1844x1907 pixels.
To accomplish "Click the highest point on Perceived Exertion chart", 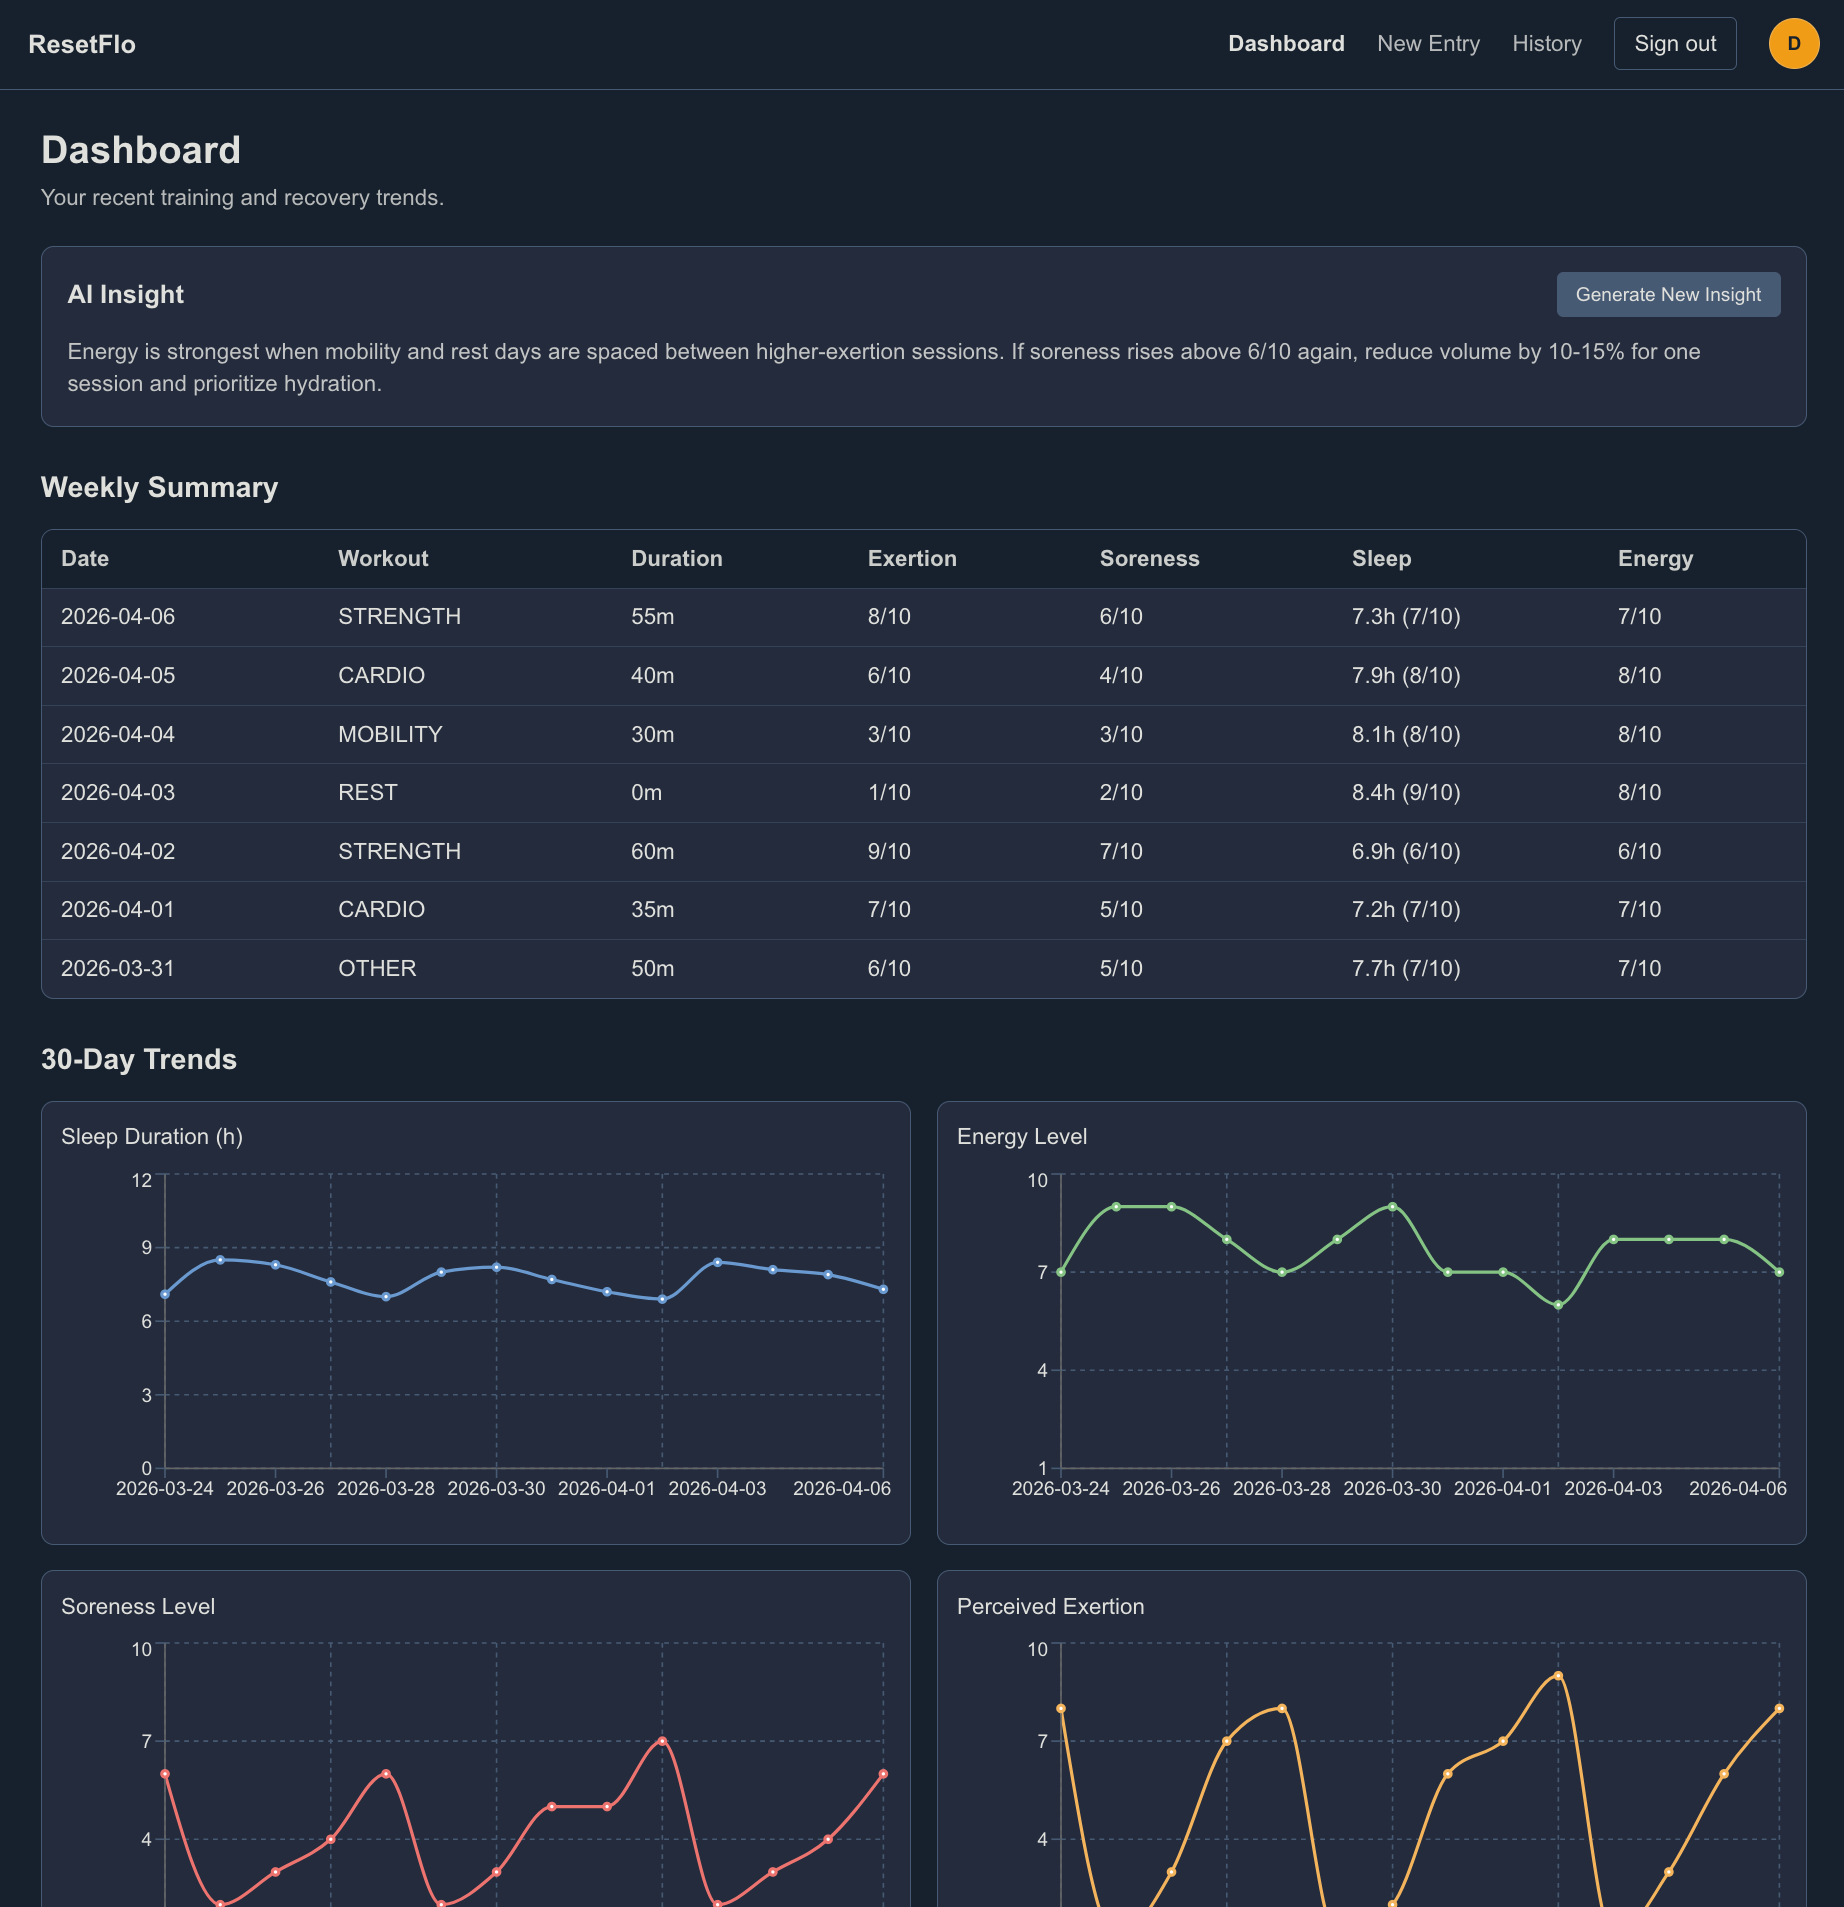I will [x=1558, y=1676].
